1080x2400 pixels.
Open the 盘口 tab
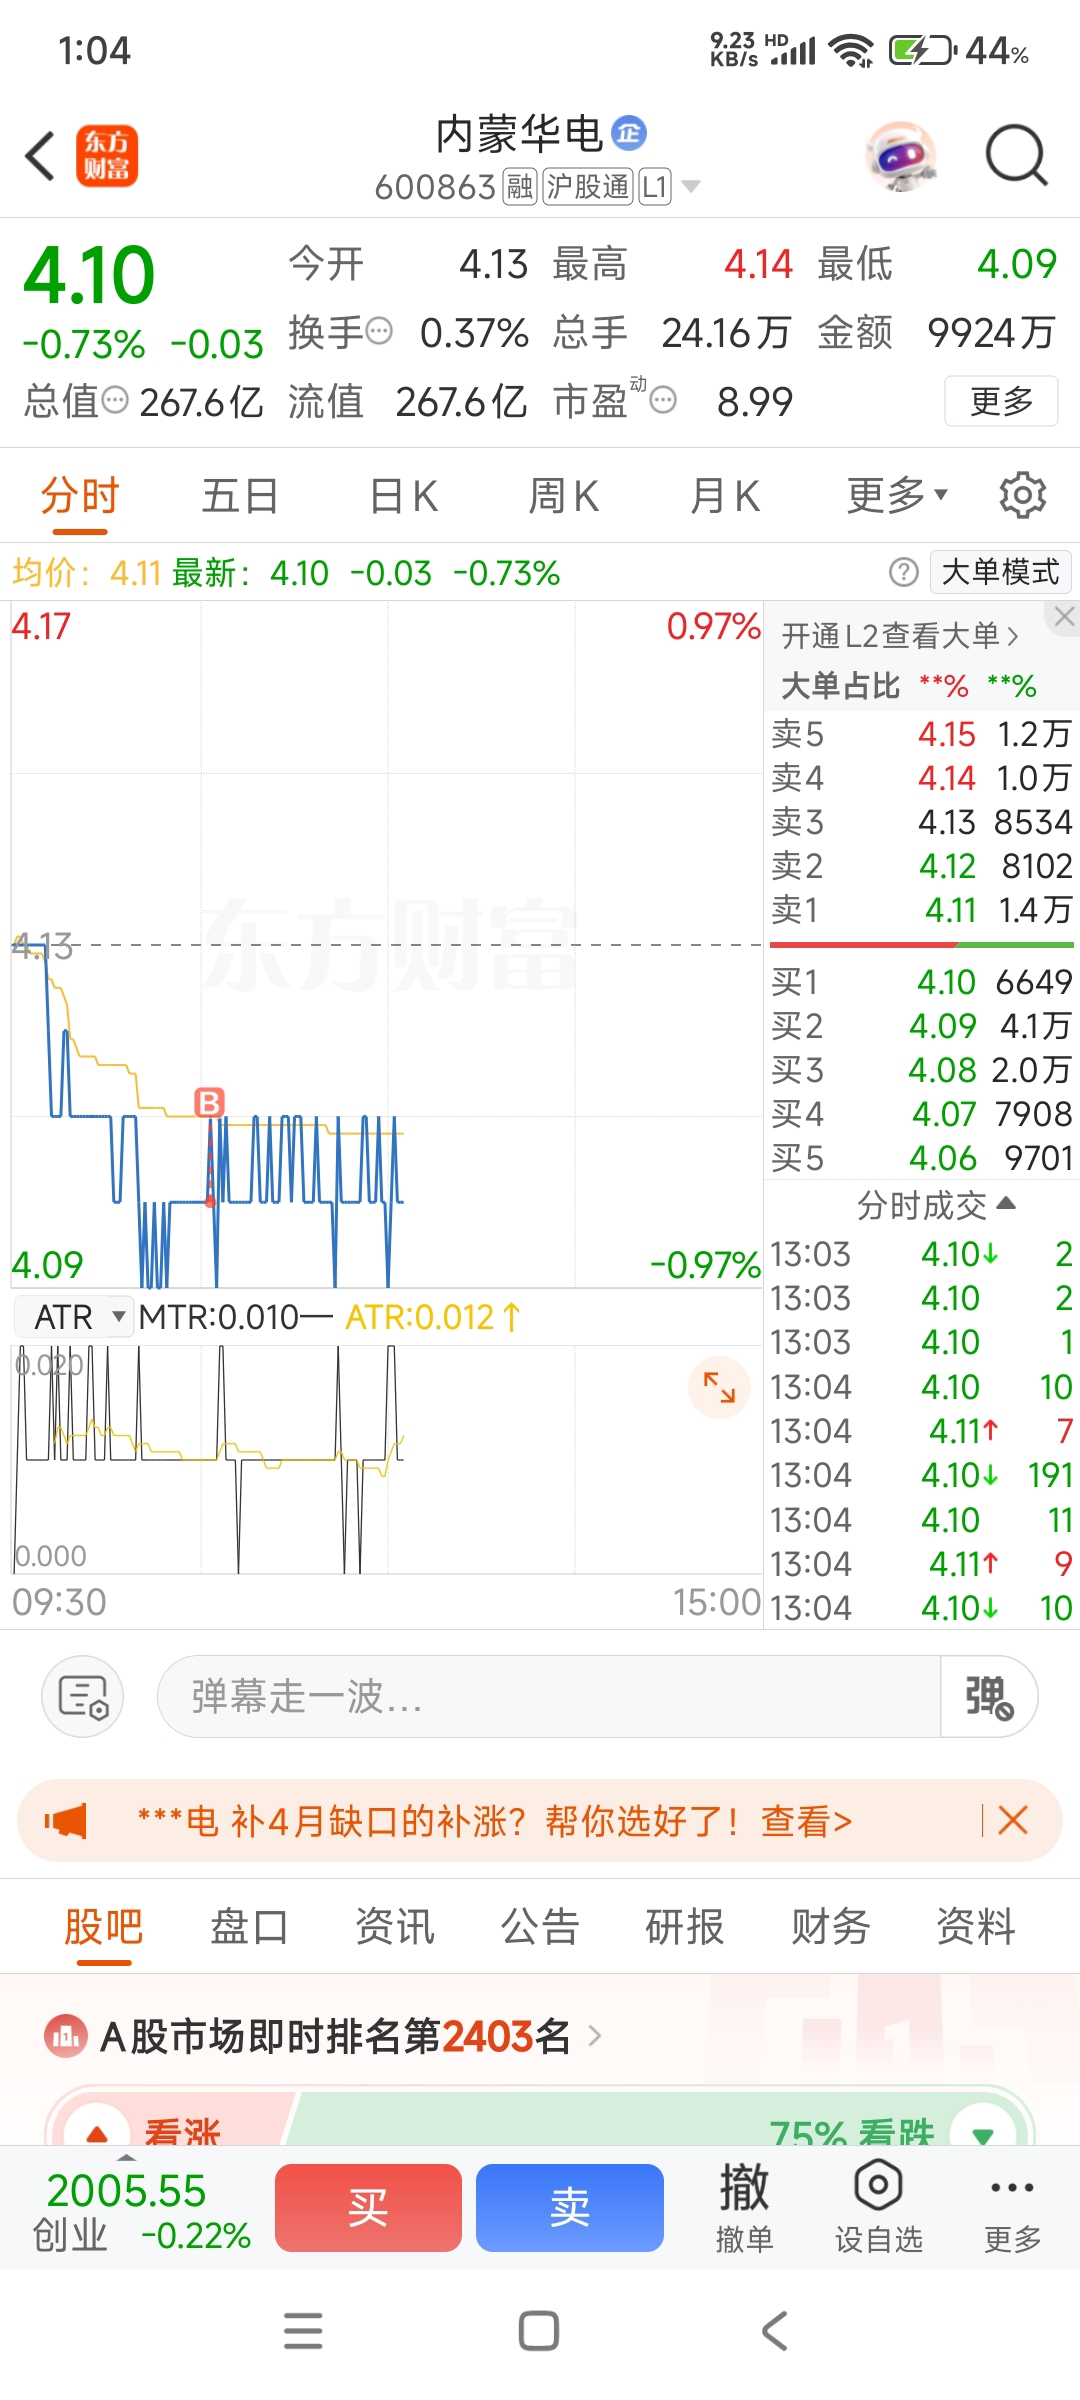[249, 1926]
